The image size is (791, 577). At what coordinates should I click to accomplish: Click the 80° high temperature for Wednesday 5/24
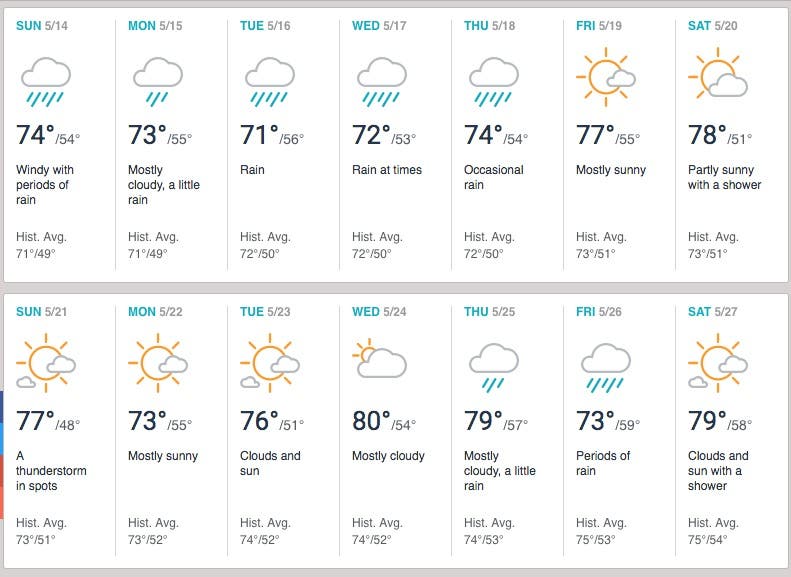coord(372,421)
